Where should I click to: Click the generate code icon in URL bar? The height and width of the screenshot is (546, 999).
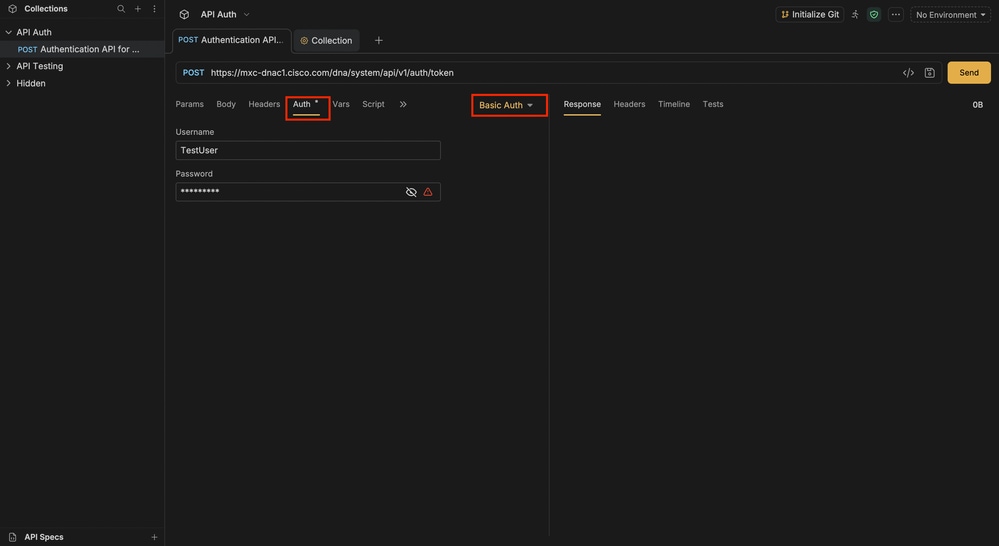tap(909, 73)
